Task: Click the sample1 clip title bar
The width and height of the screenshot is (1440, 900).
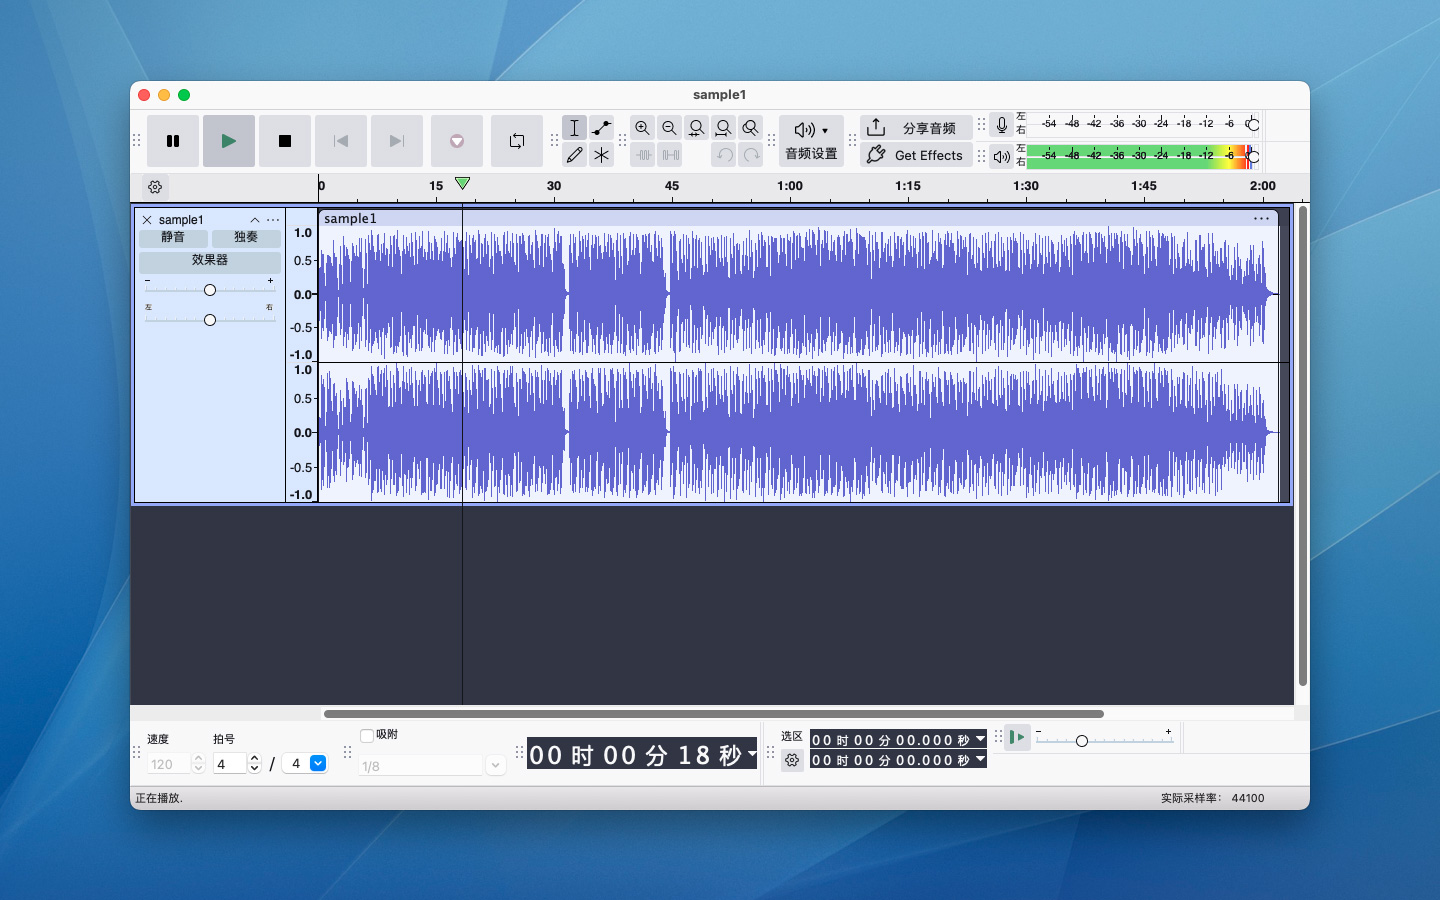Action: click(x=798, y=218)
